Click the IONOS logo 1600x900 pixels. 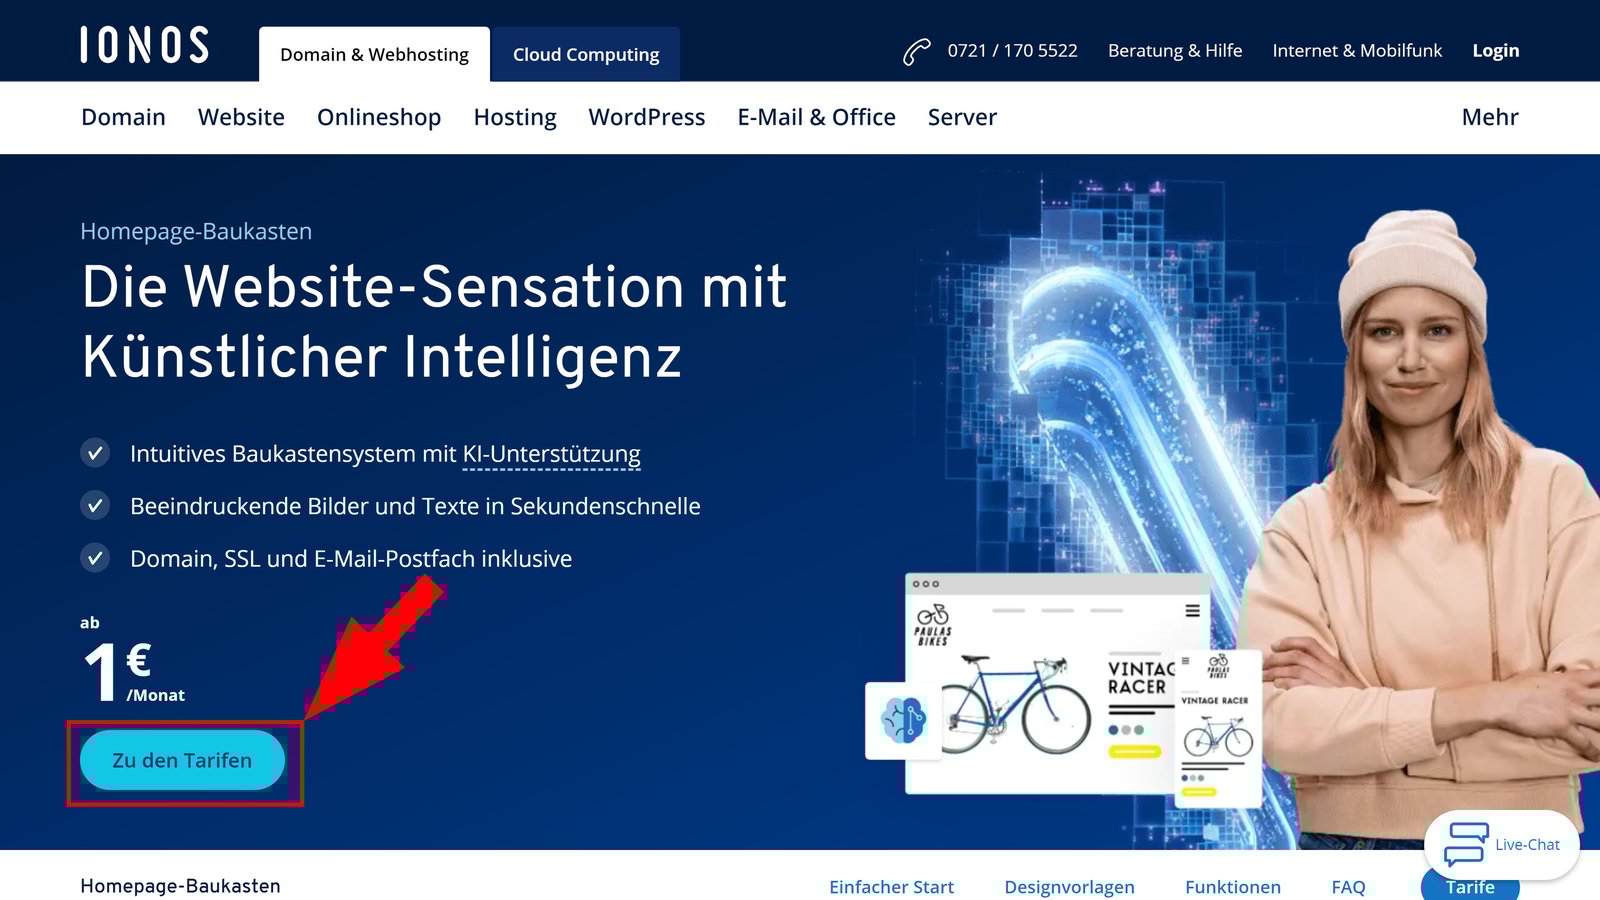[x=144, y=45]
